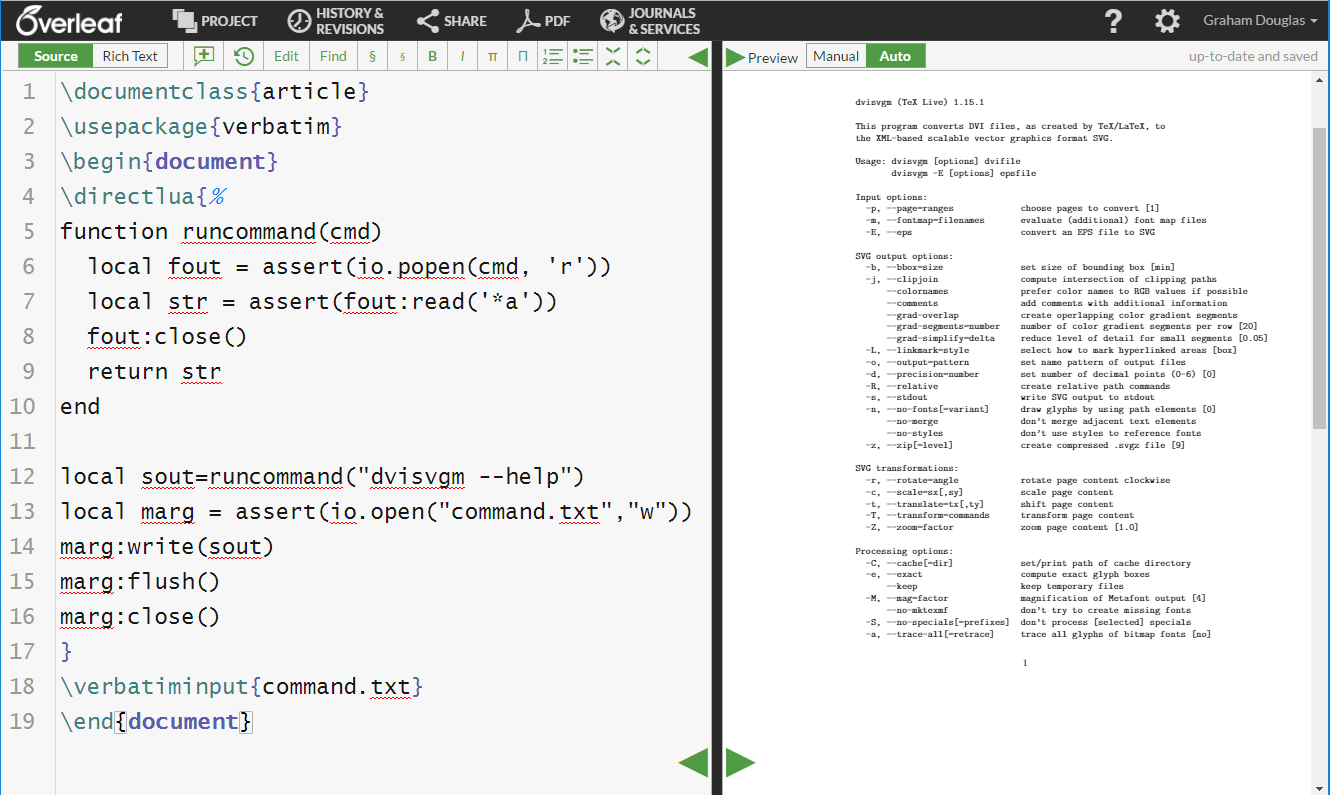Keep Auto compile enabled
Viewport: 1330px width, 795px height.
coord(895,56)
